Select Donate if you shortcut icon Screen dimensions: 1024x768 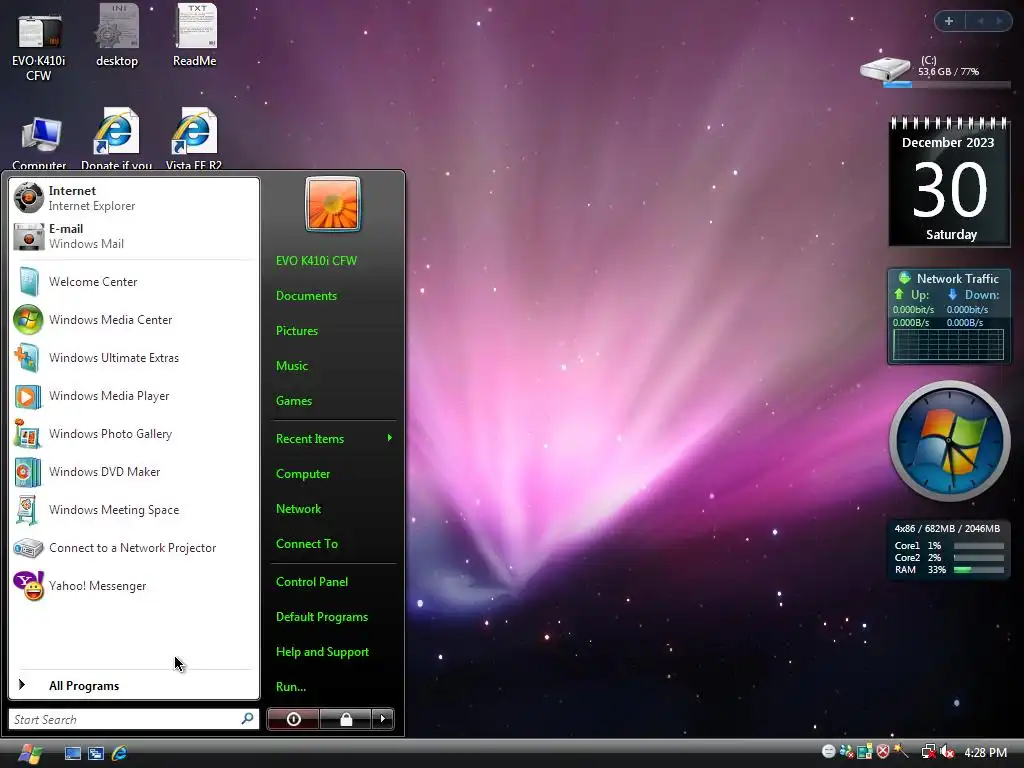[116, 139]
